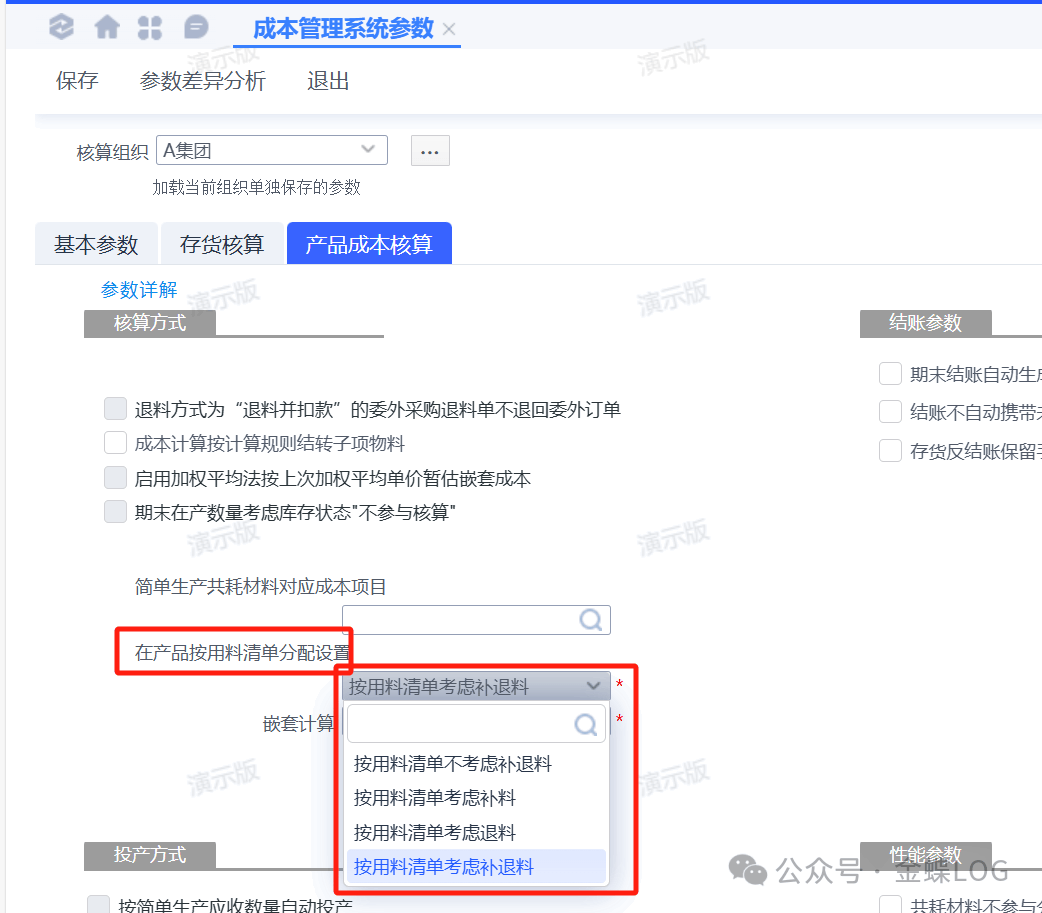1042x913 pixels.
Task: Tick the 退料方式为"退料并扣款" checkbox
Action: 116,409
